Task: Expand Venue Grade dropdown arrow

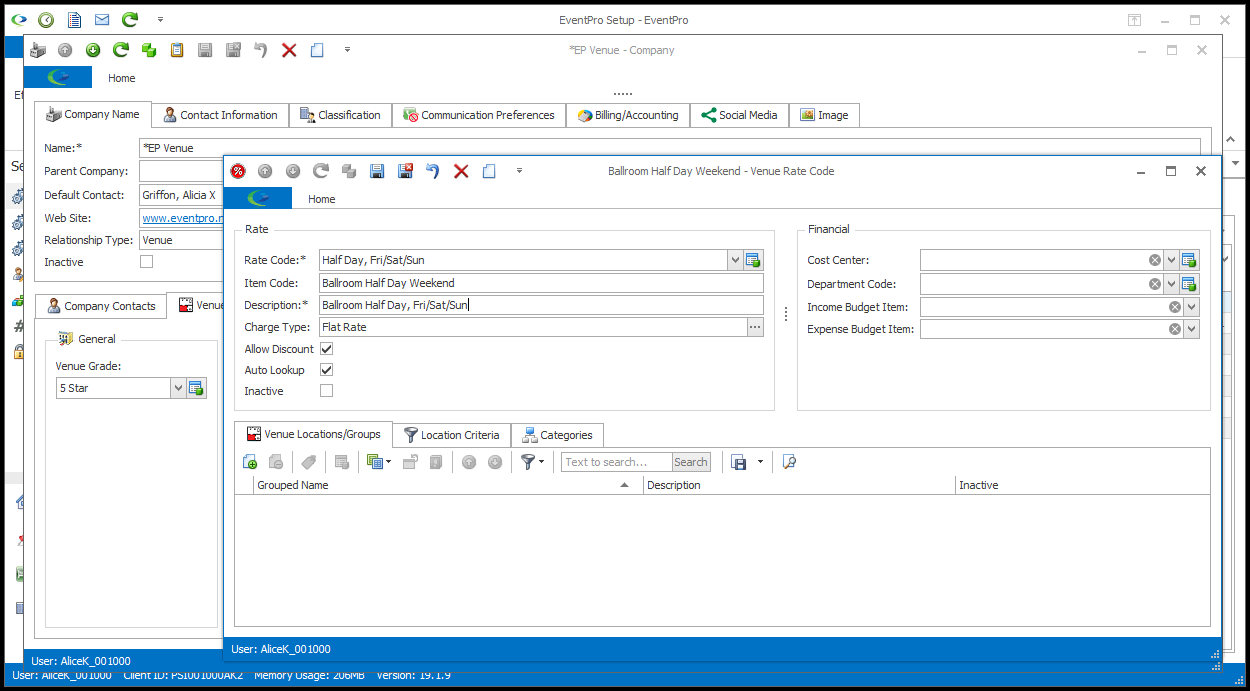Action: click(x=178, y=388)
